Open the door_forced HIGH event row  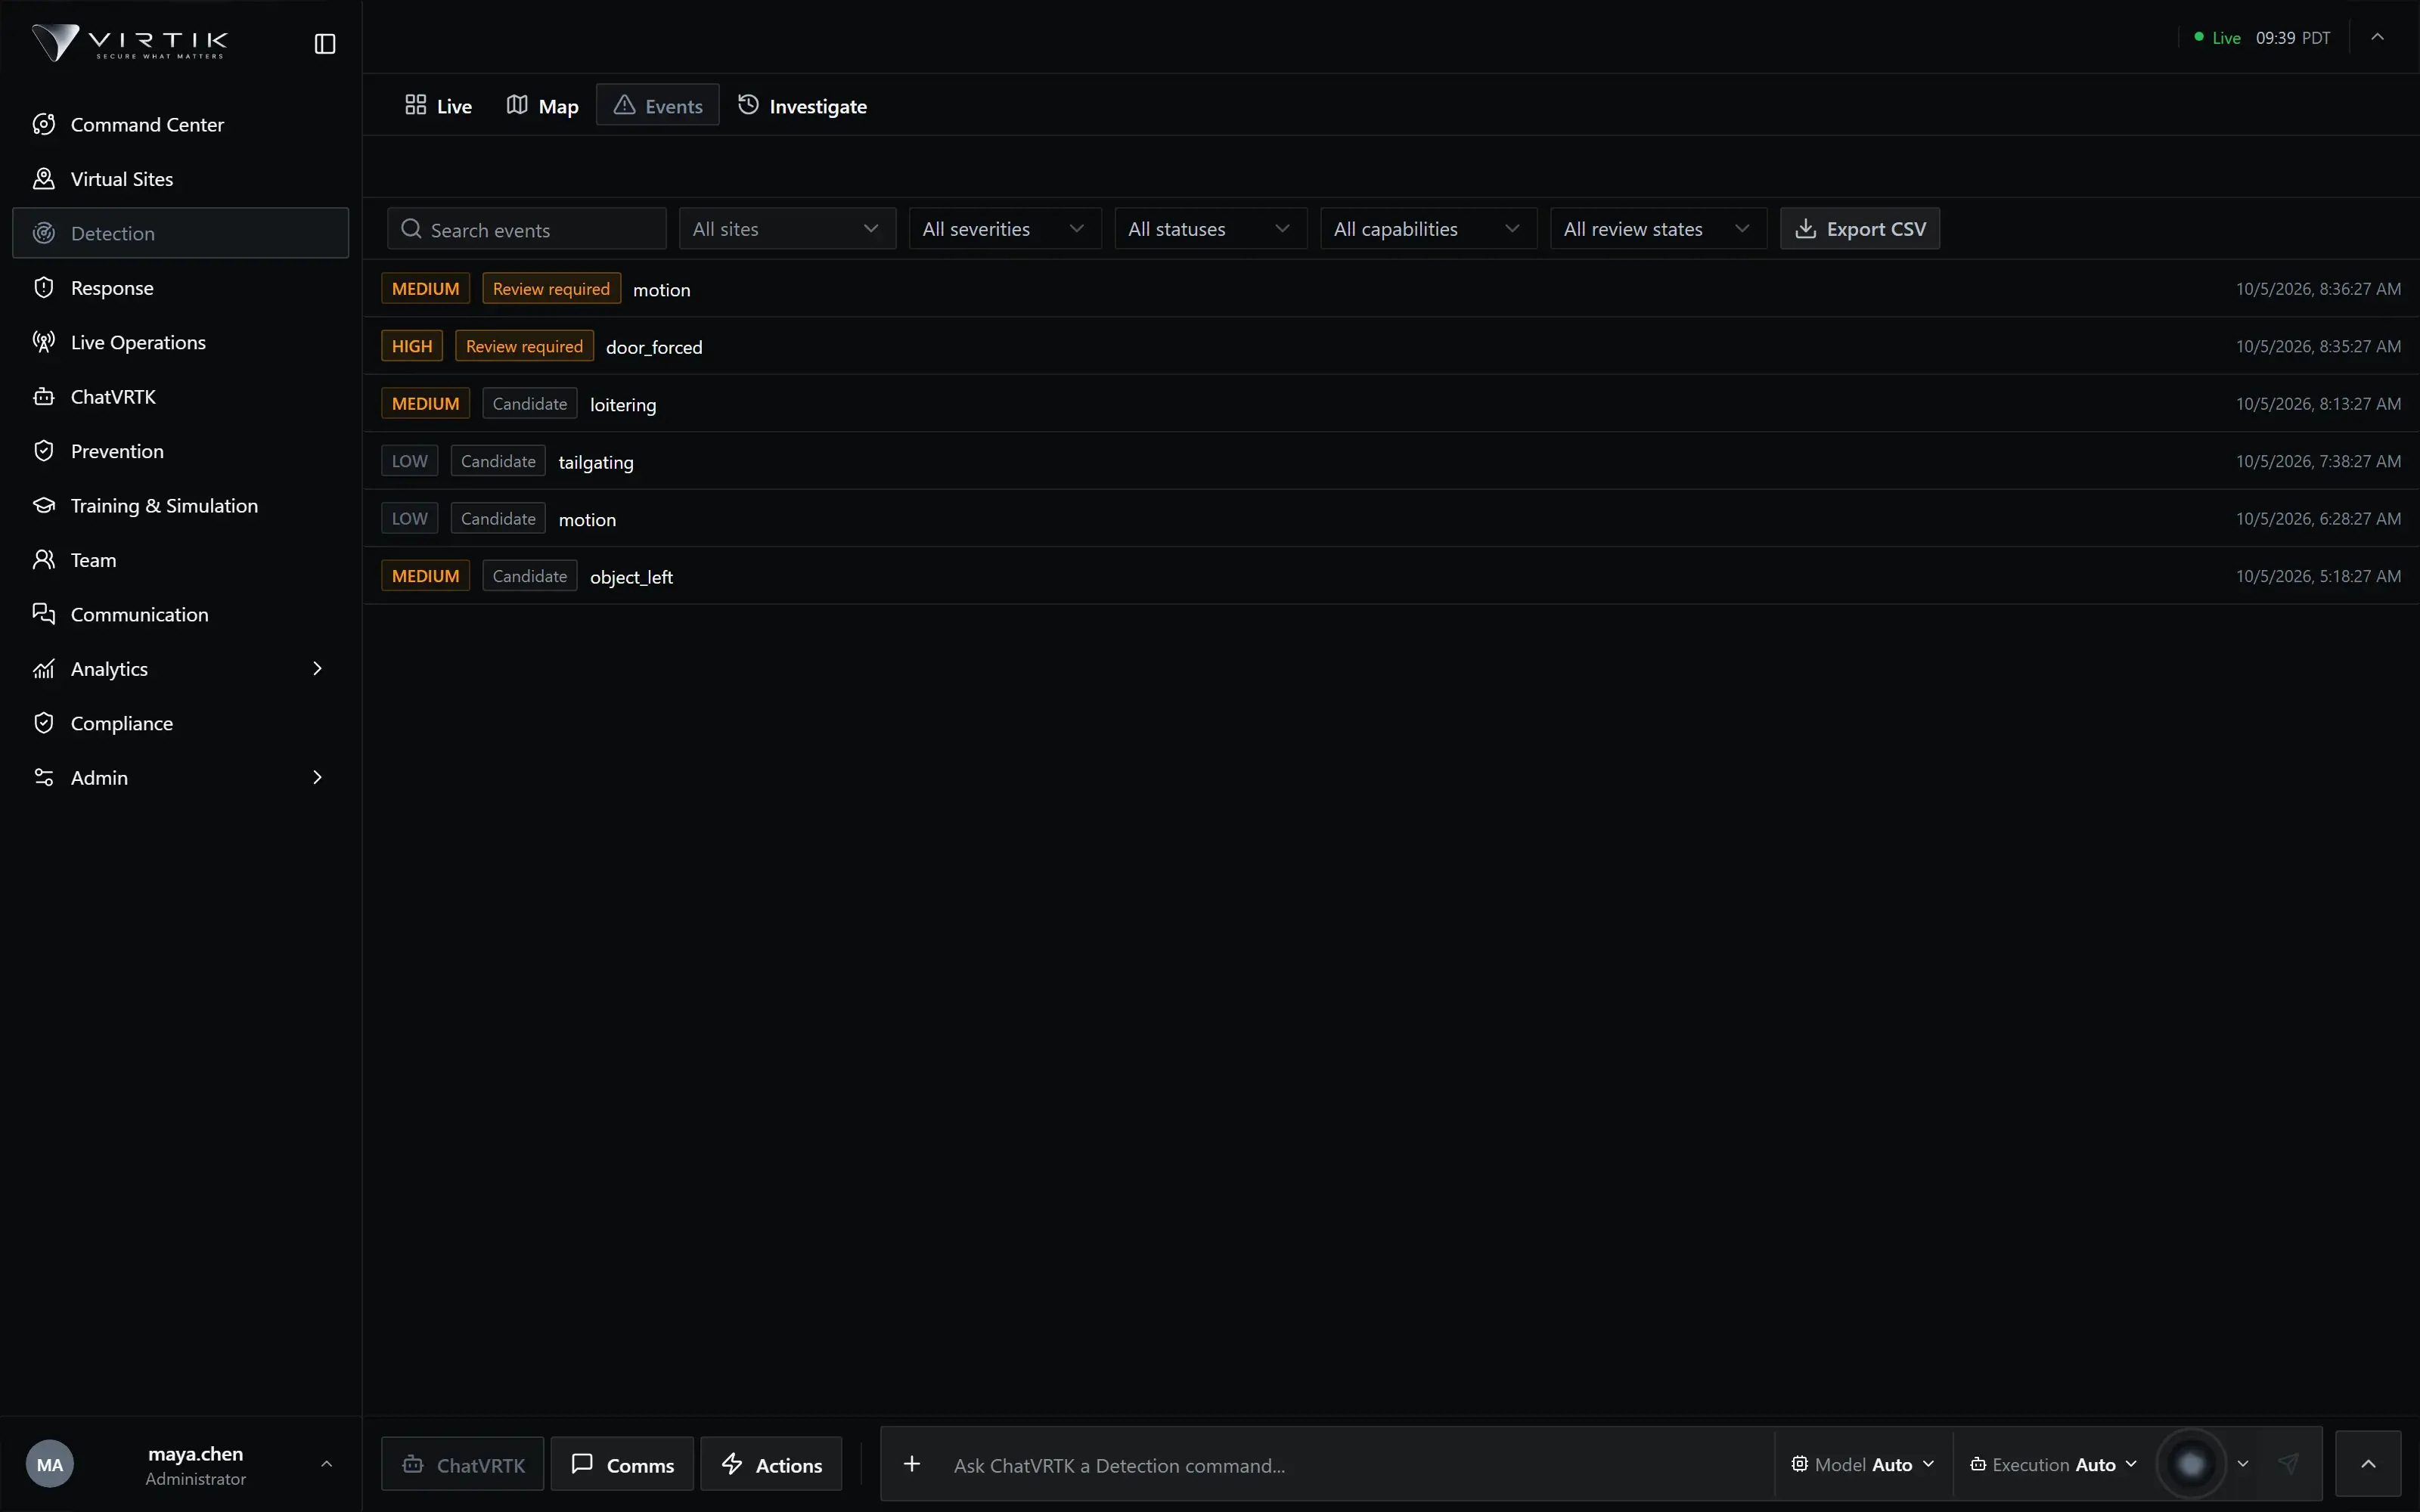(x=1390, y=346)
